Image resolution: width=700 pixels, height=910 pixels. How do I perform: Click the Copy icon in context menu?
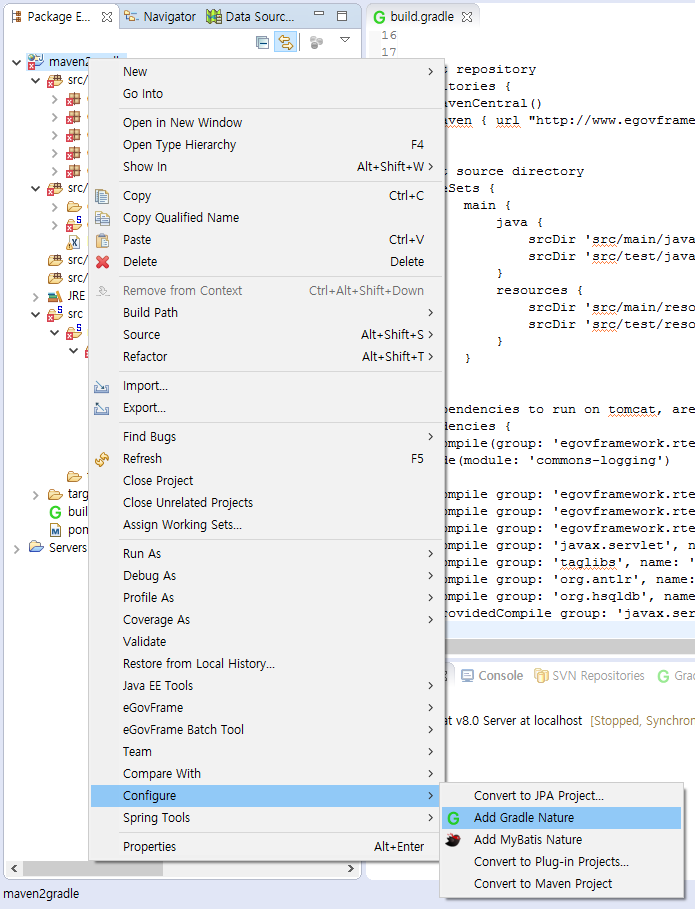point(102,196)
